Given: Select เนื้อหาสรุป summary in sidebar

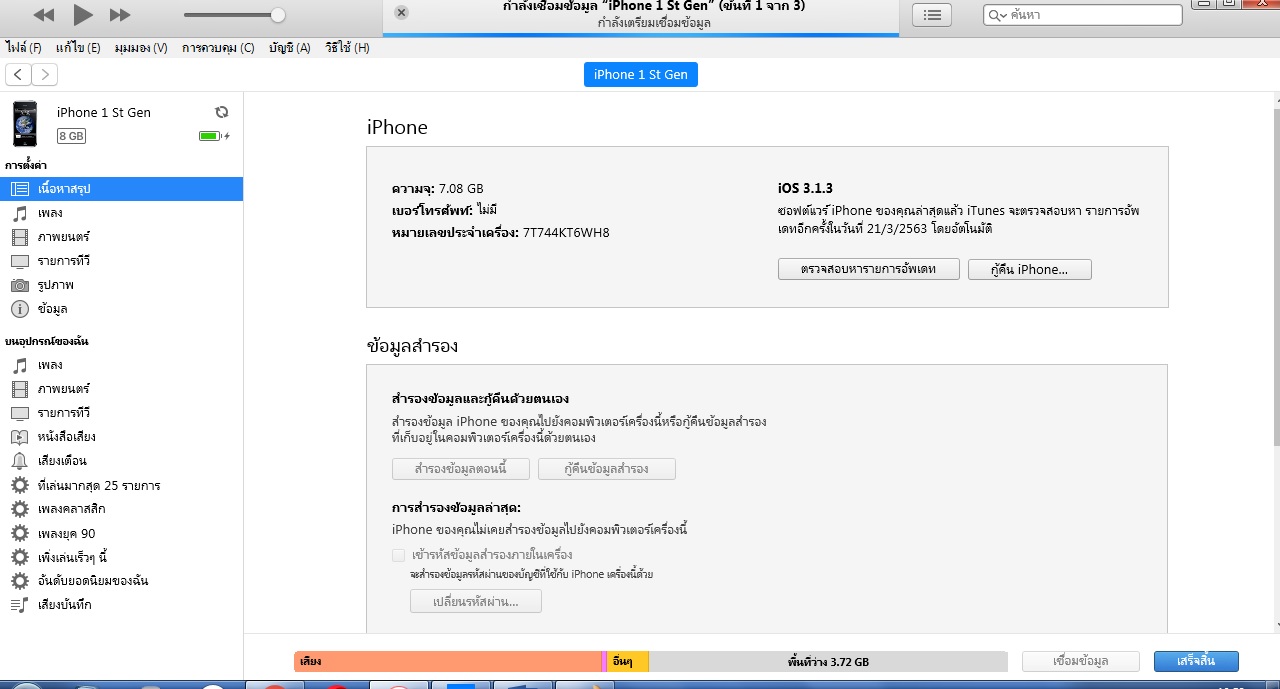Looking at the screenshot, I should [121, 188].
